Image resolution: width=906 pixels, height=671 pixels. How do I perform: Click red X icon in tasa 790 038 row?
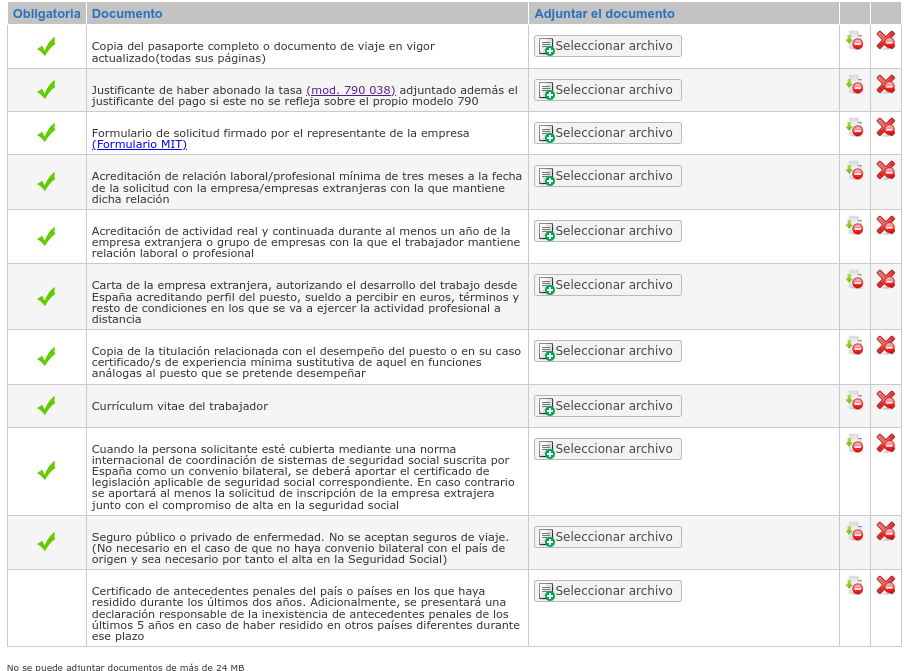tap(886, 84)
